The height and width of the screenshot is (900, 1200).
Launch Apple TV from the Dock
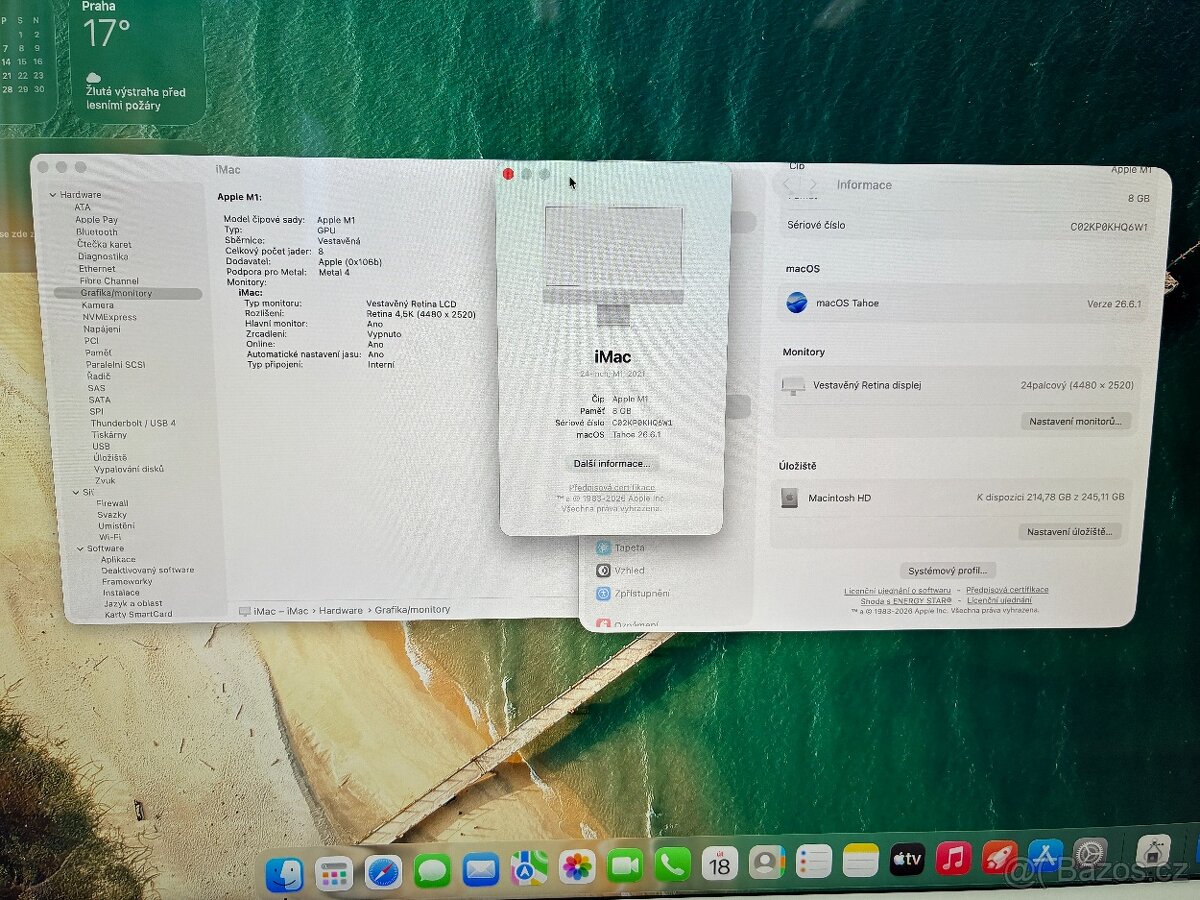pyautogui.click(x=907, y=859)
